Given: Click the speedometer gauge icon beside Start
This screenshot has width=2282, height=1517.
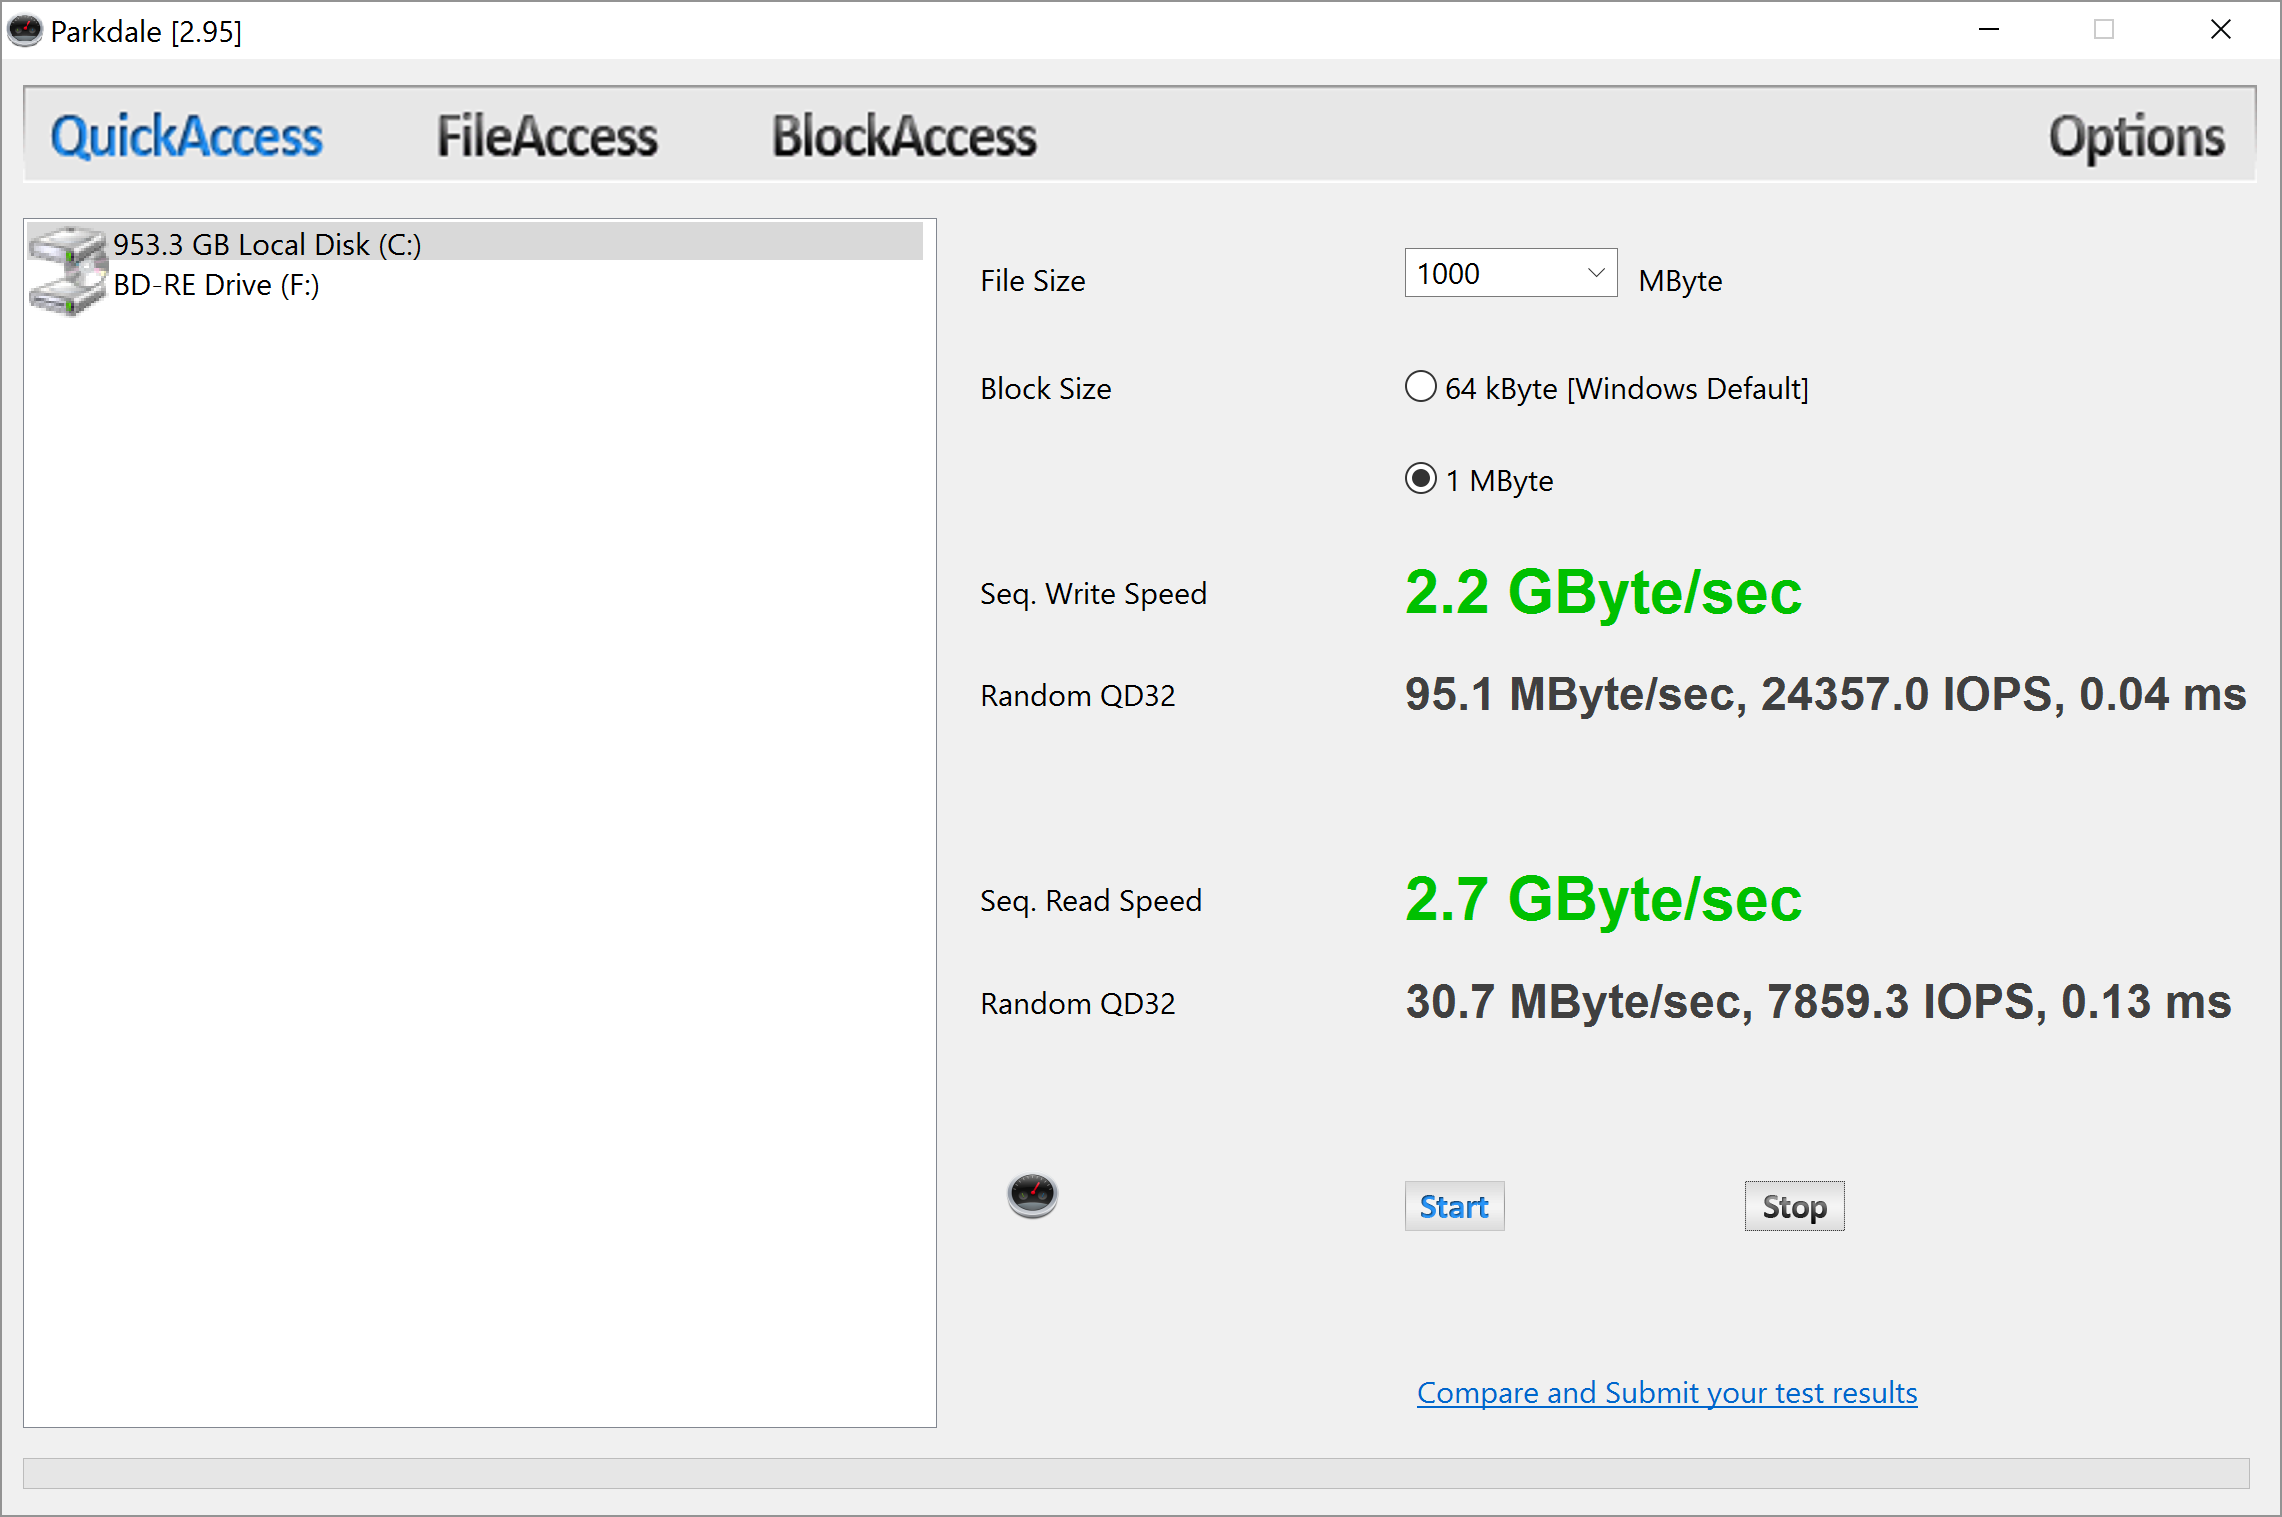Looking at the screenshot, I should [x=1032, y=1195].
